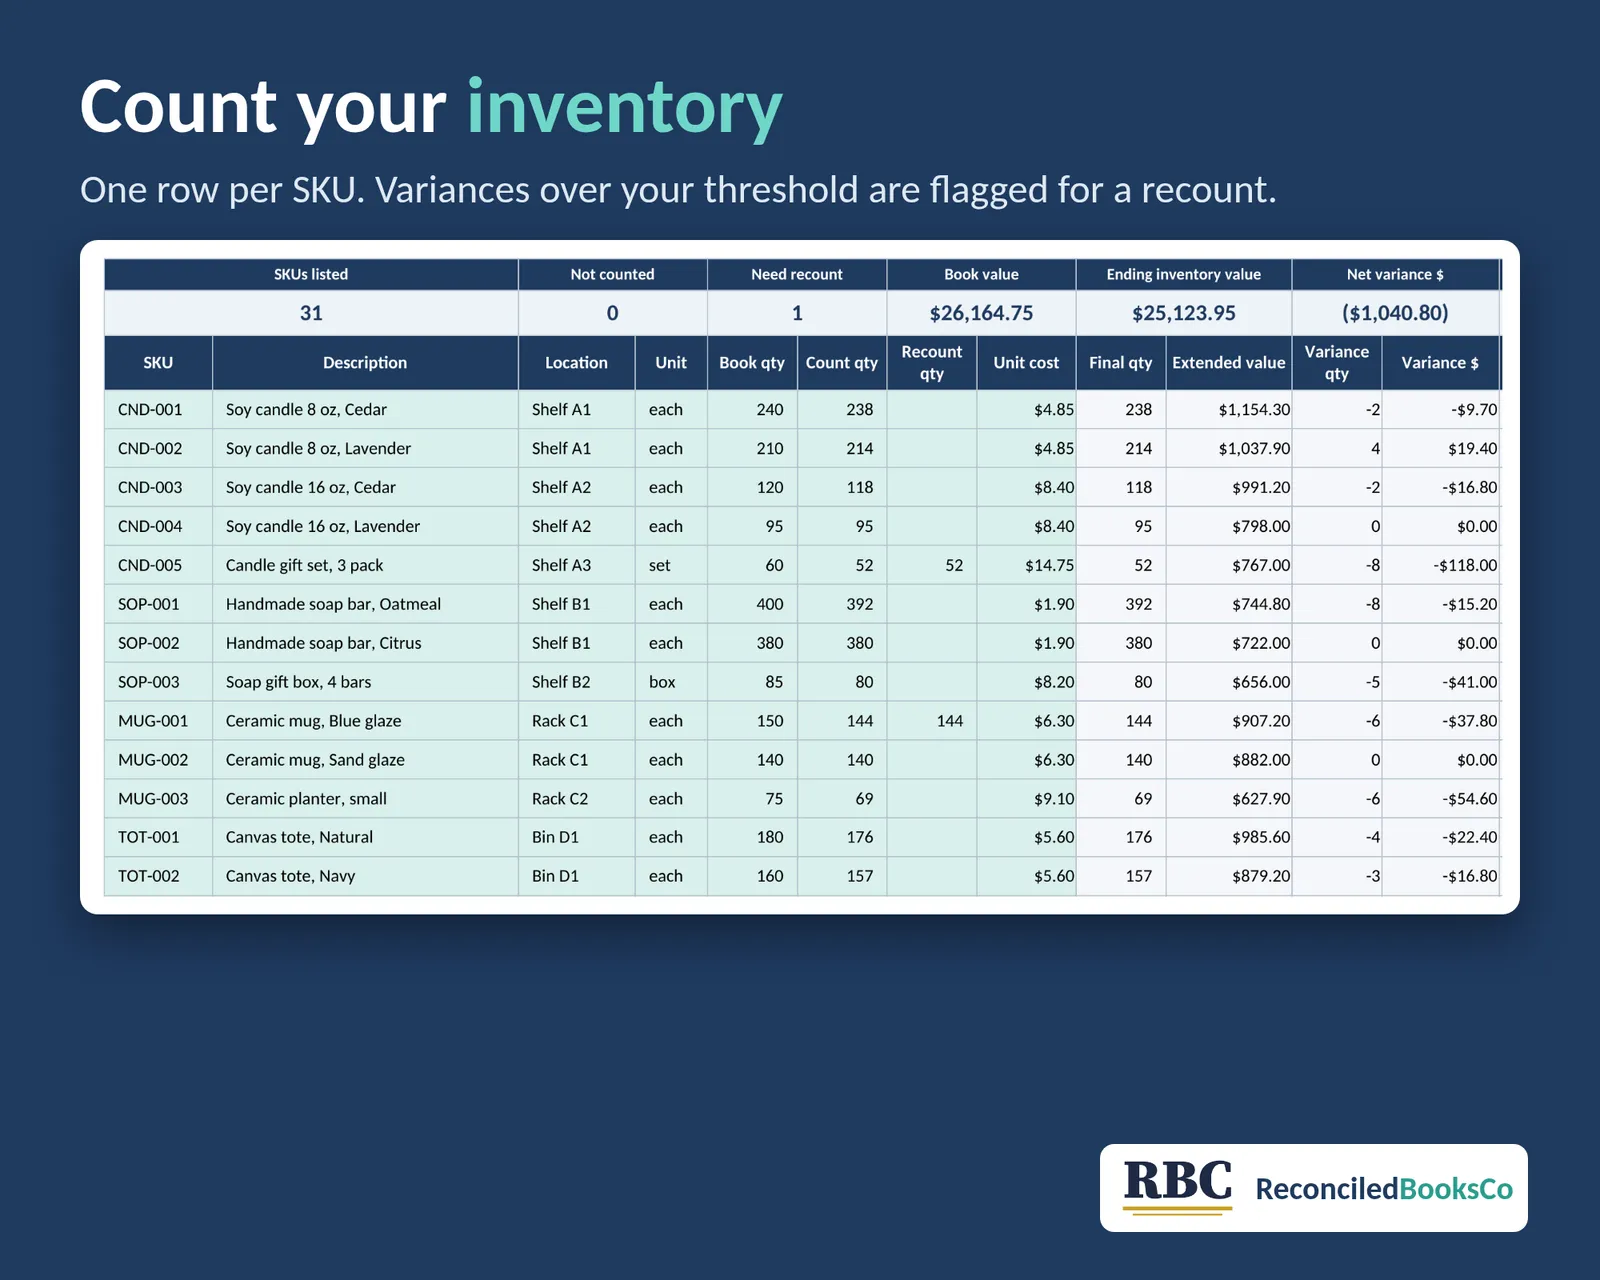The width and height of the screenshot is (1600, 1280).
Task: Select the count qty 118 for CND-003
Action: 842,488
